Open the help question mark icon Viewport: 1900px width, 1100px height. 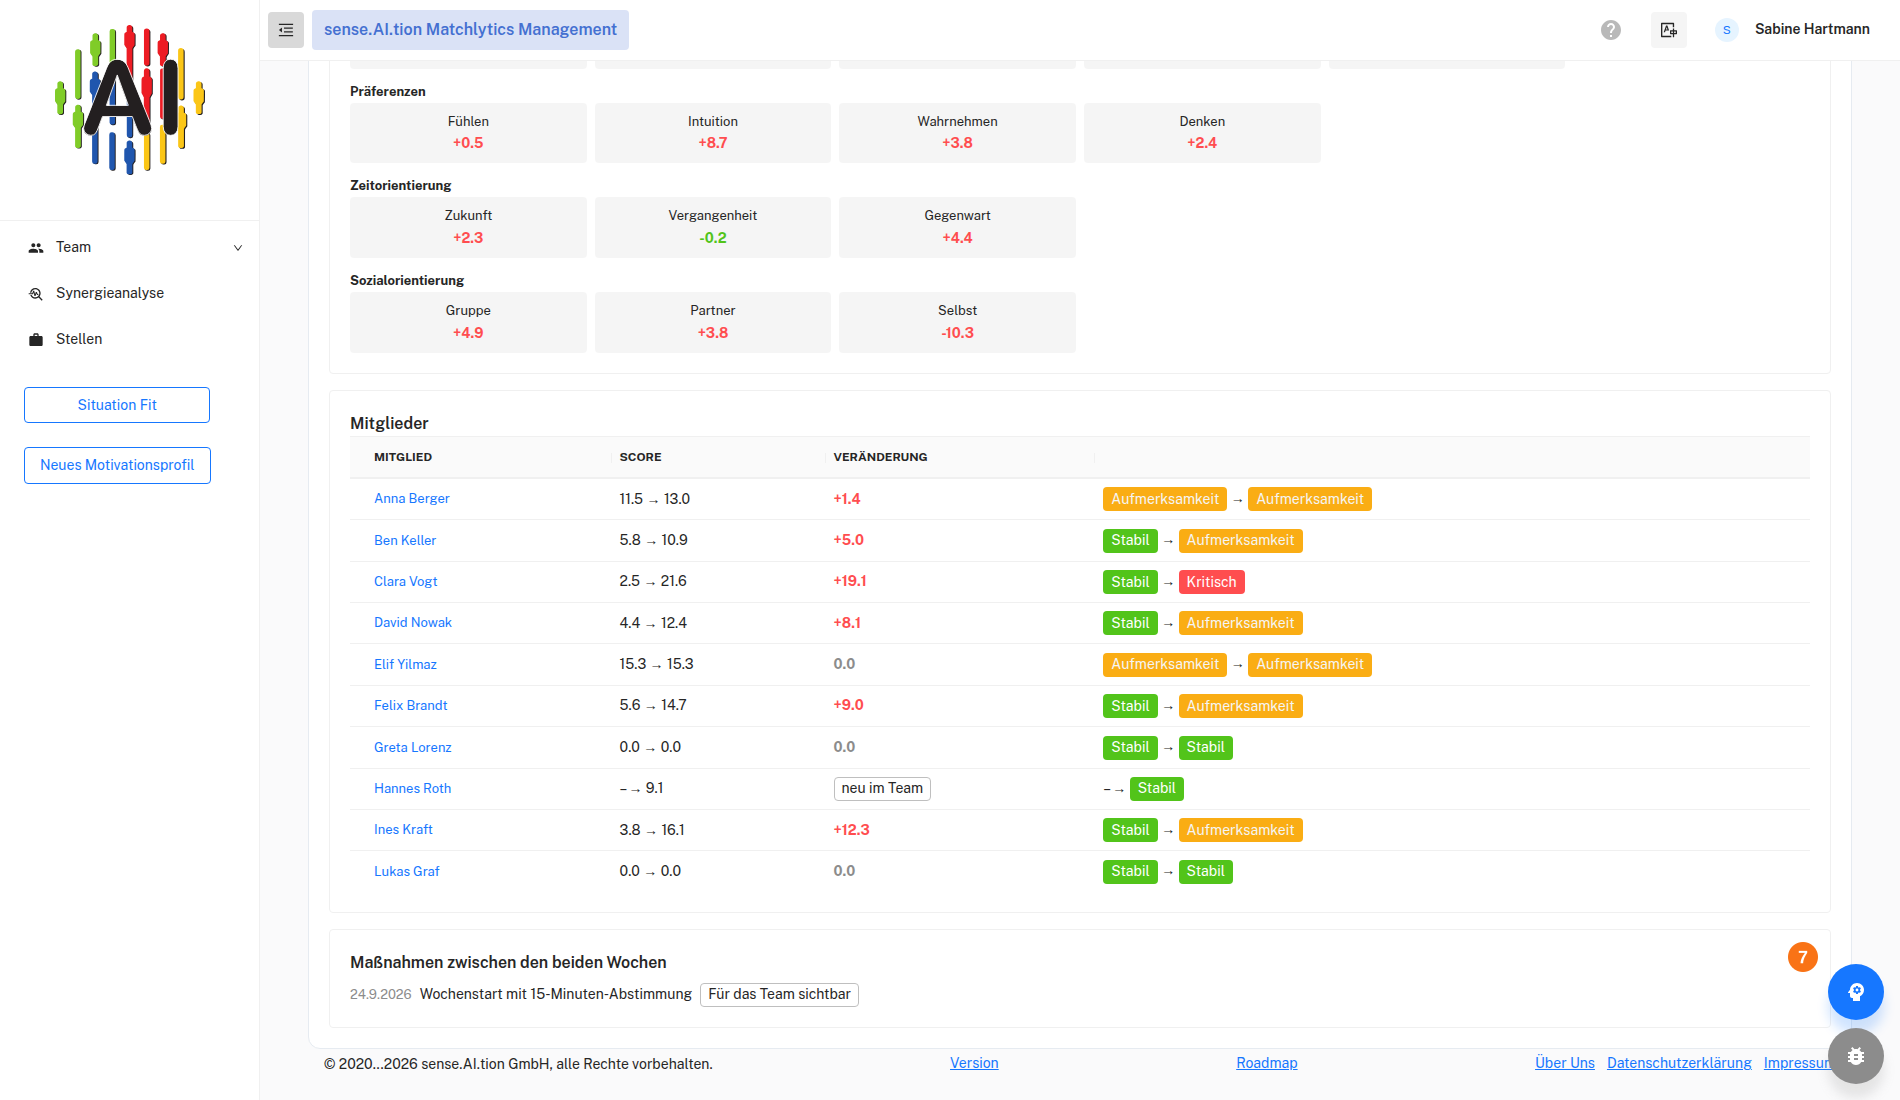(x=1611, y=30)
